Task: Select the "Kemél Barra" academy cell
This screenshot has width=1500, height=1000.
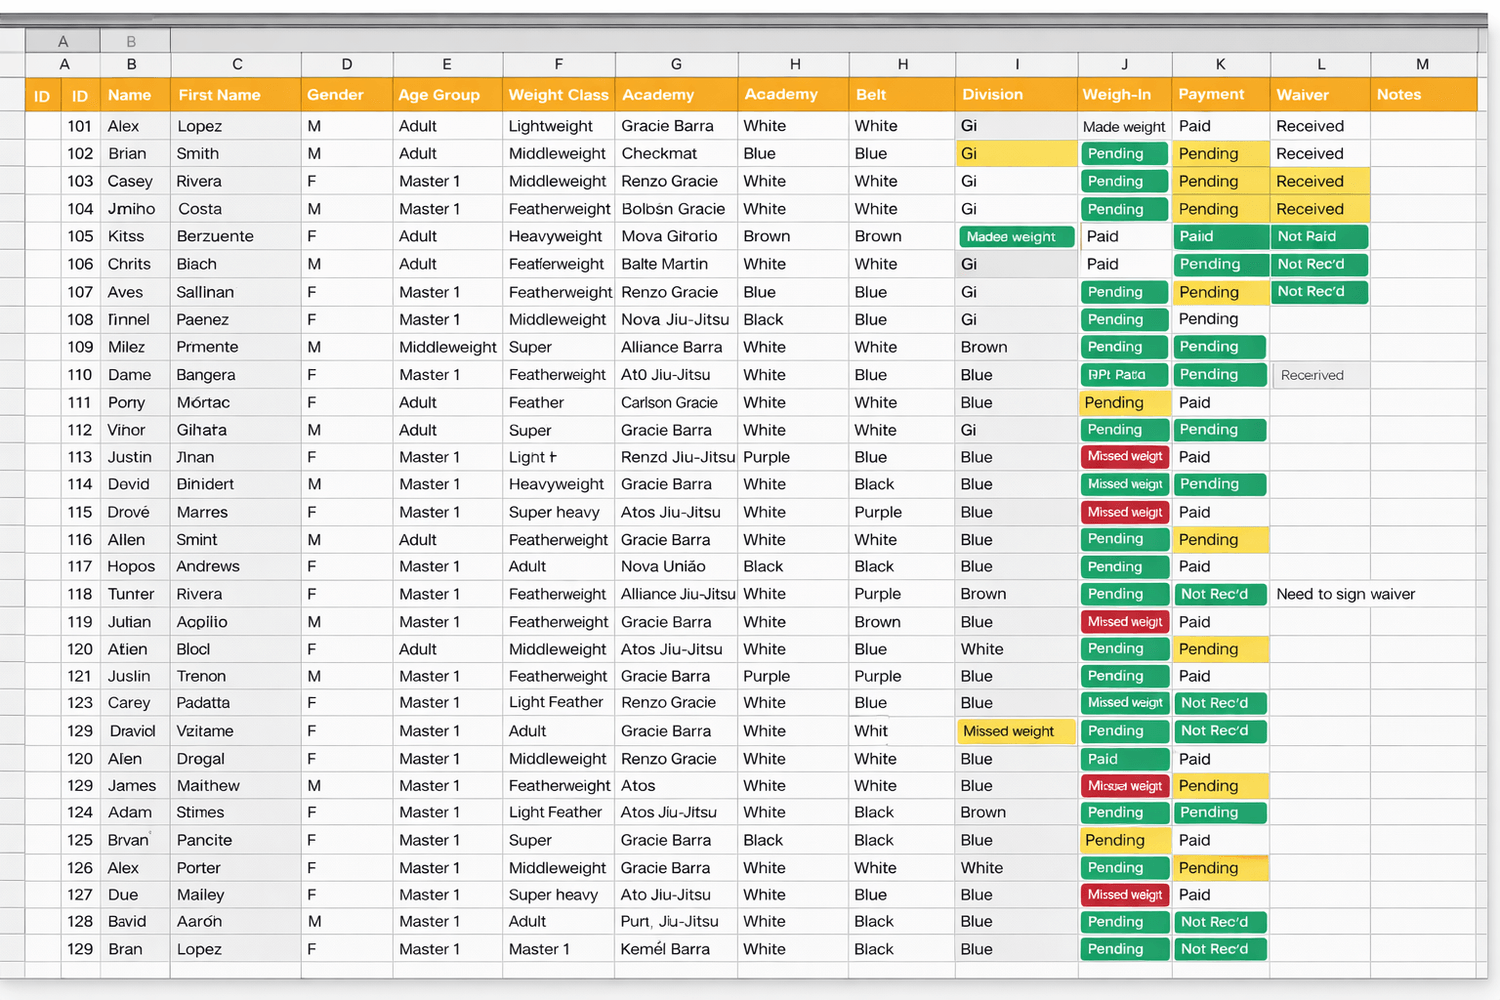Action: coord(665,949)
